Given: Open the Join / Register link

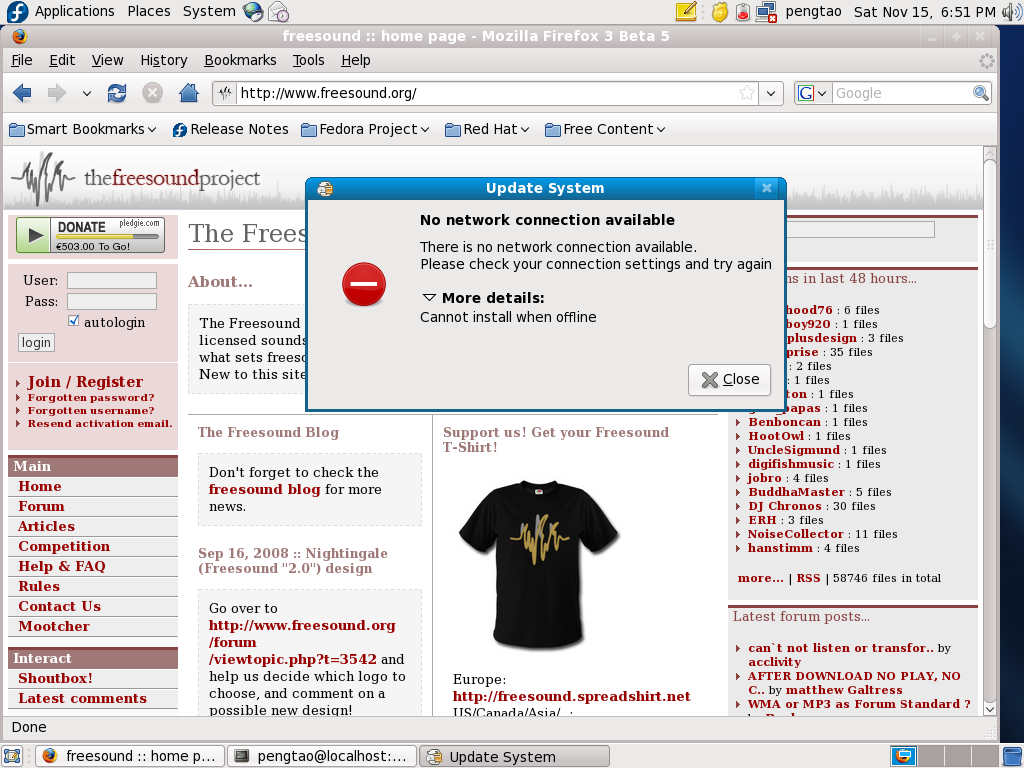Looking at the screenshot, I should (x=85, y=382).
